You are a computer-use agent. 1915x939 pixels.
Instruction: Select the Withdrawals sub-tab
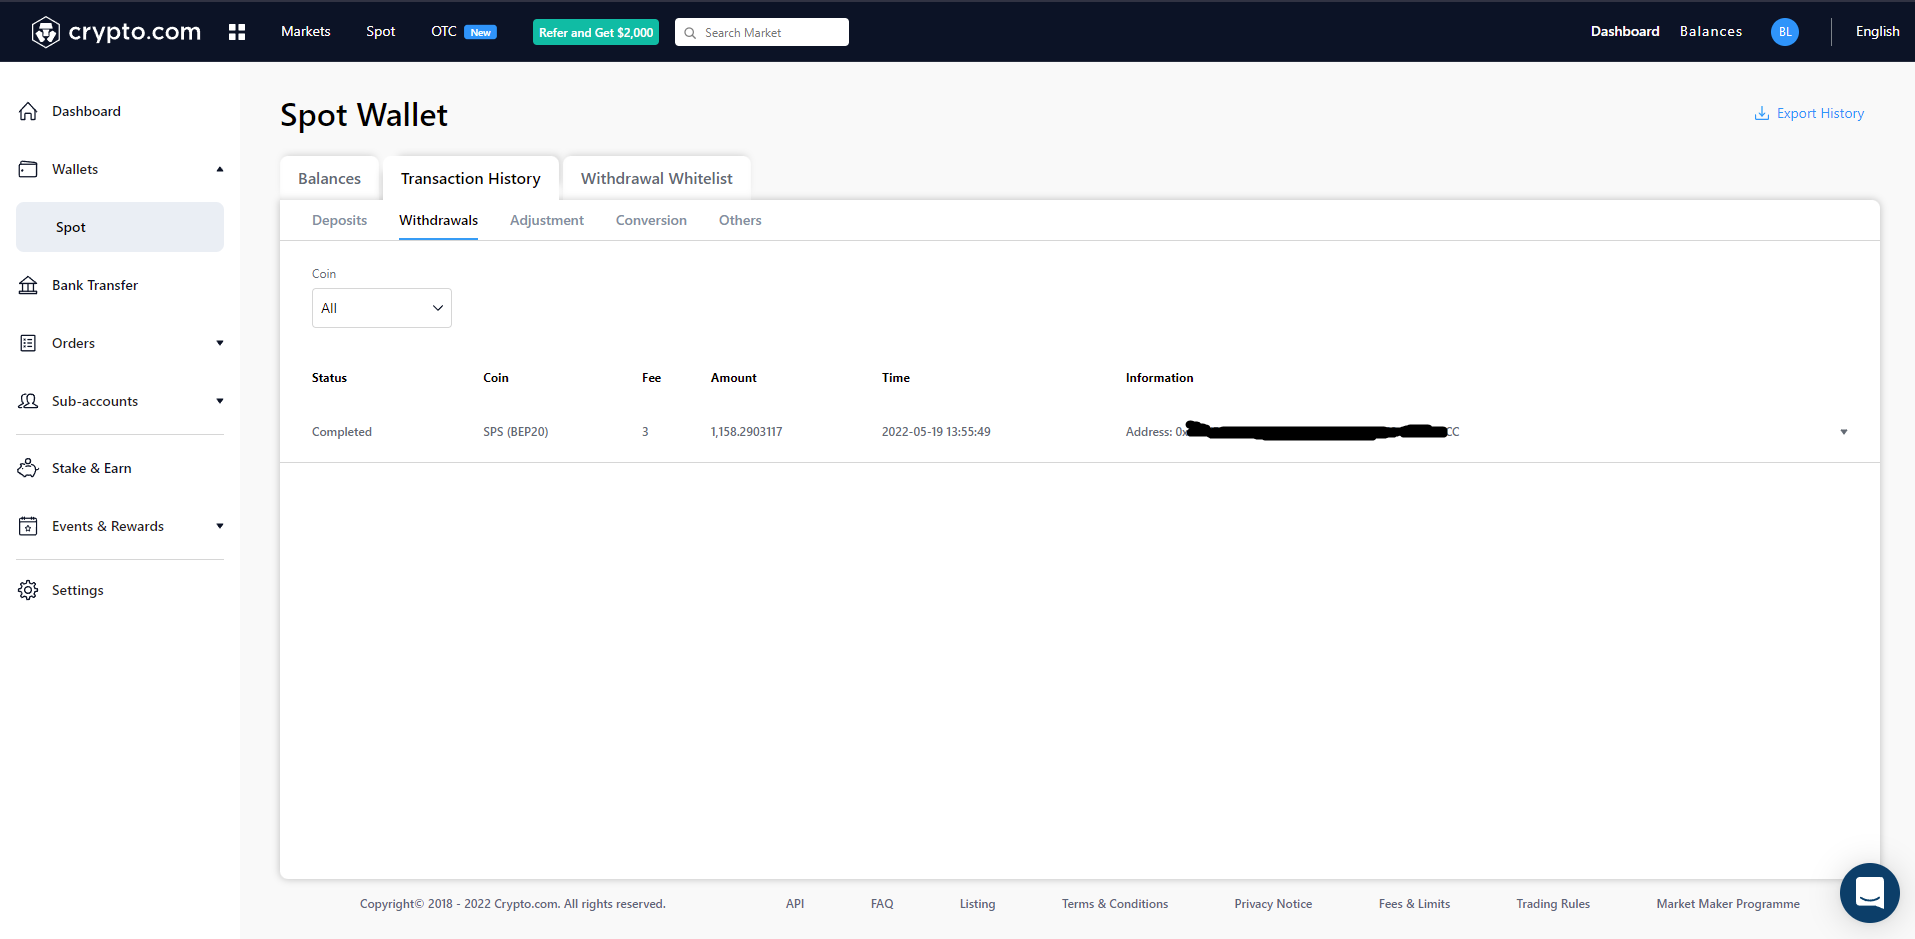tap(438, 220)
